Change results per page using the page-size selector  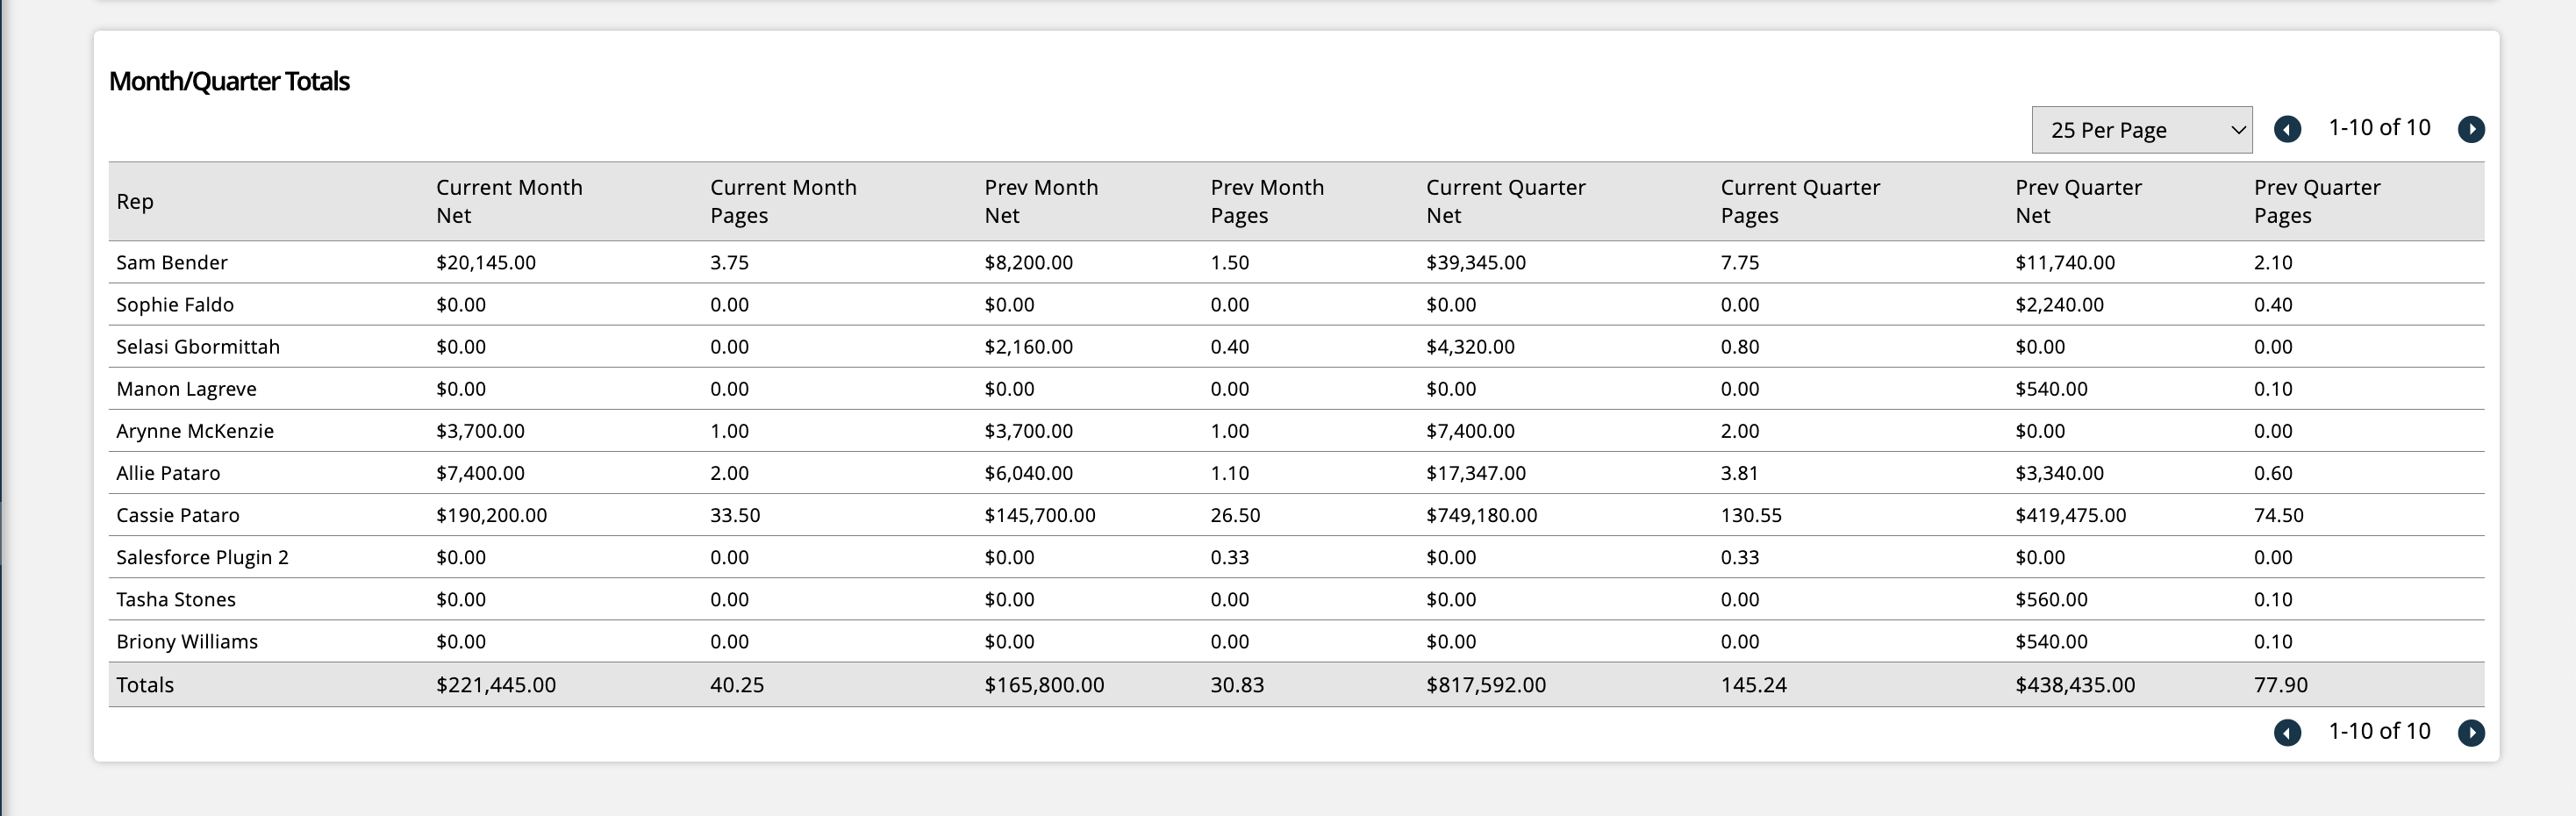tap(2141, 129)
